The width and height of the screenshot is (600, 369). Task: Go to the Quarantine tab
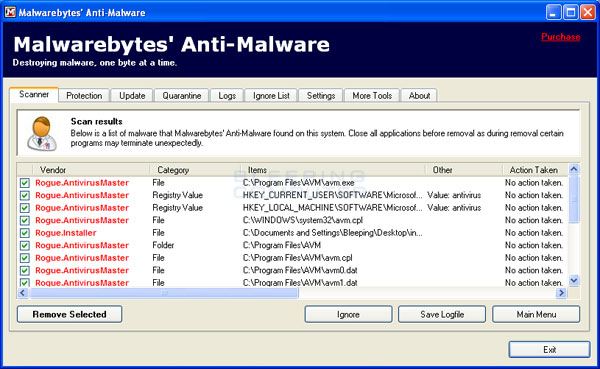pyautogui.click(x=182, y=96)
